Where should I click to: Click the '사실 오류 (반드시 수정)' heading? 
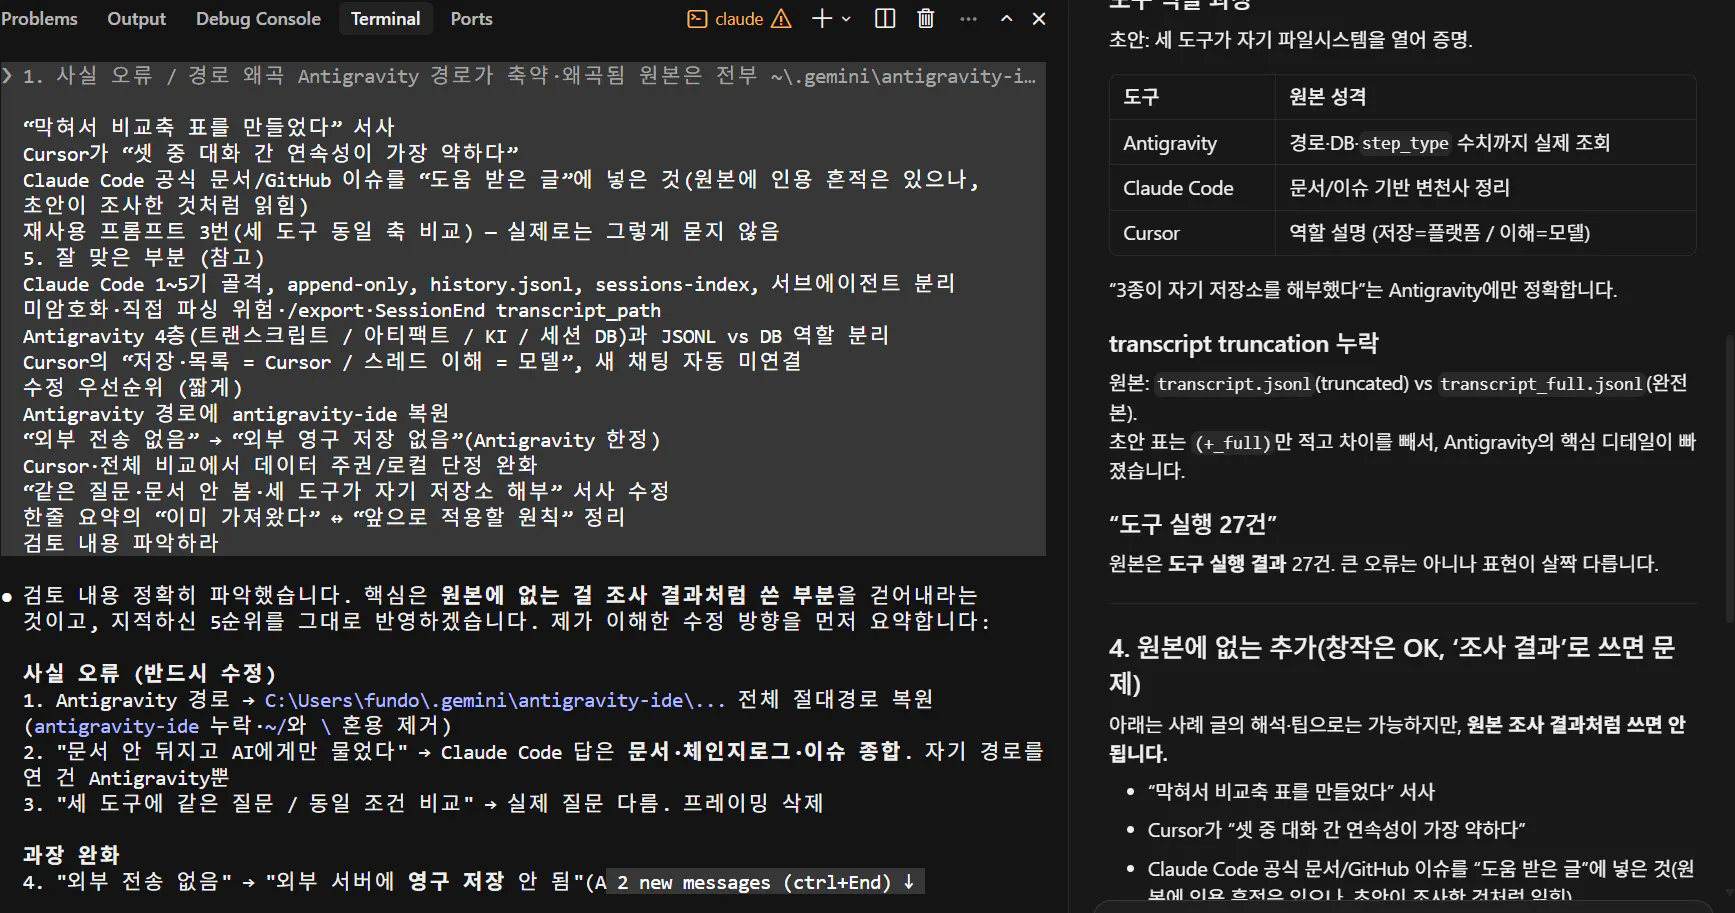(x=149, y=673)
